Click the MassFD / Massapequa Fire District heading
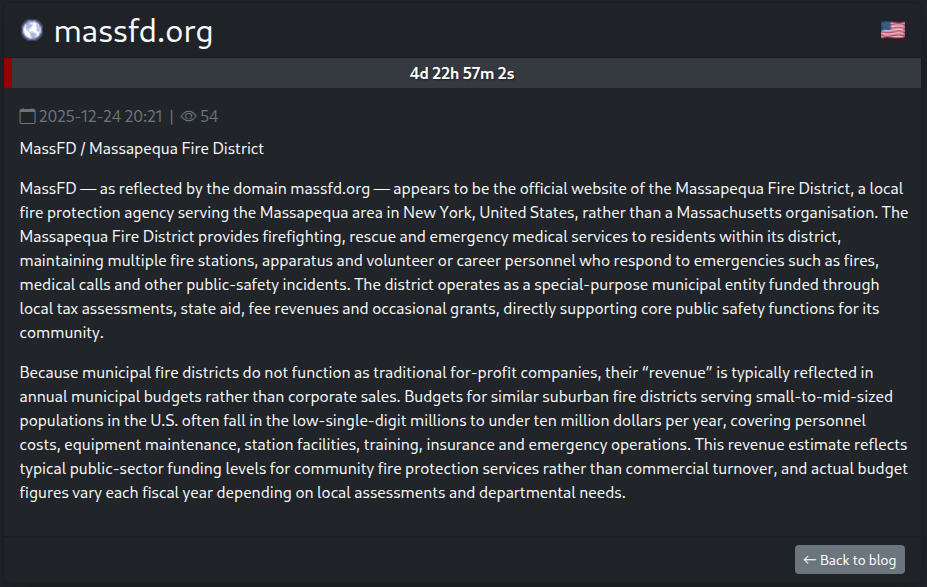927x587 pixels. click(141, 149)
